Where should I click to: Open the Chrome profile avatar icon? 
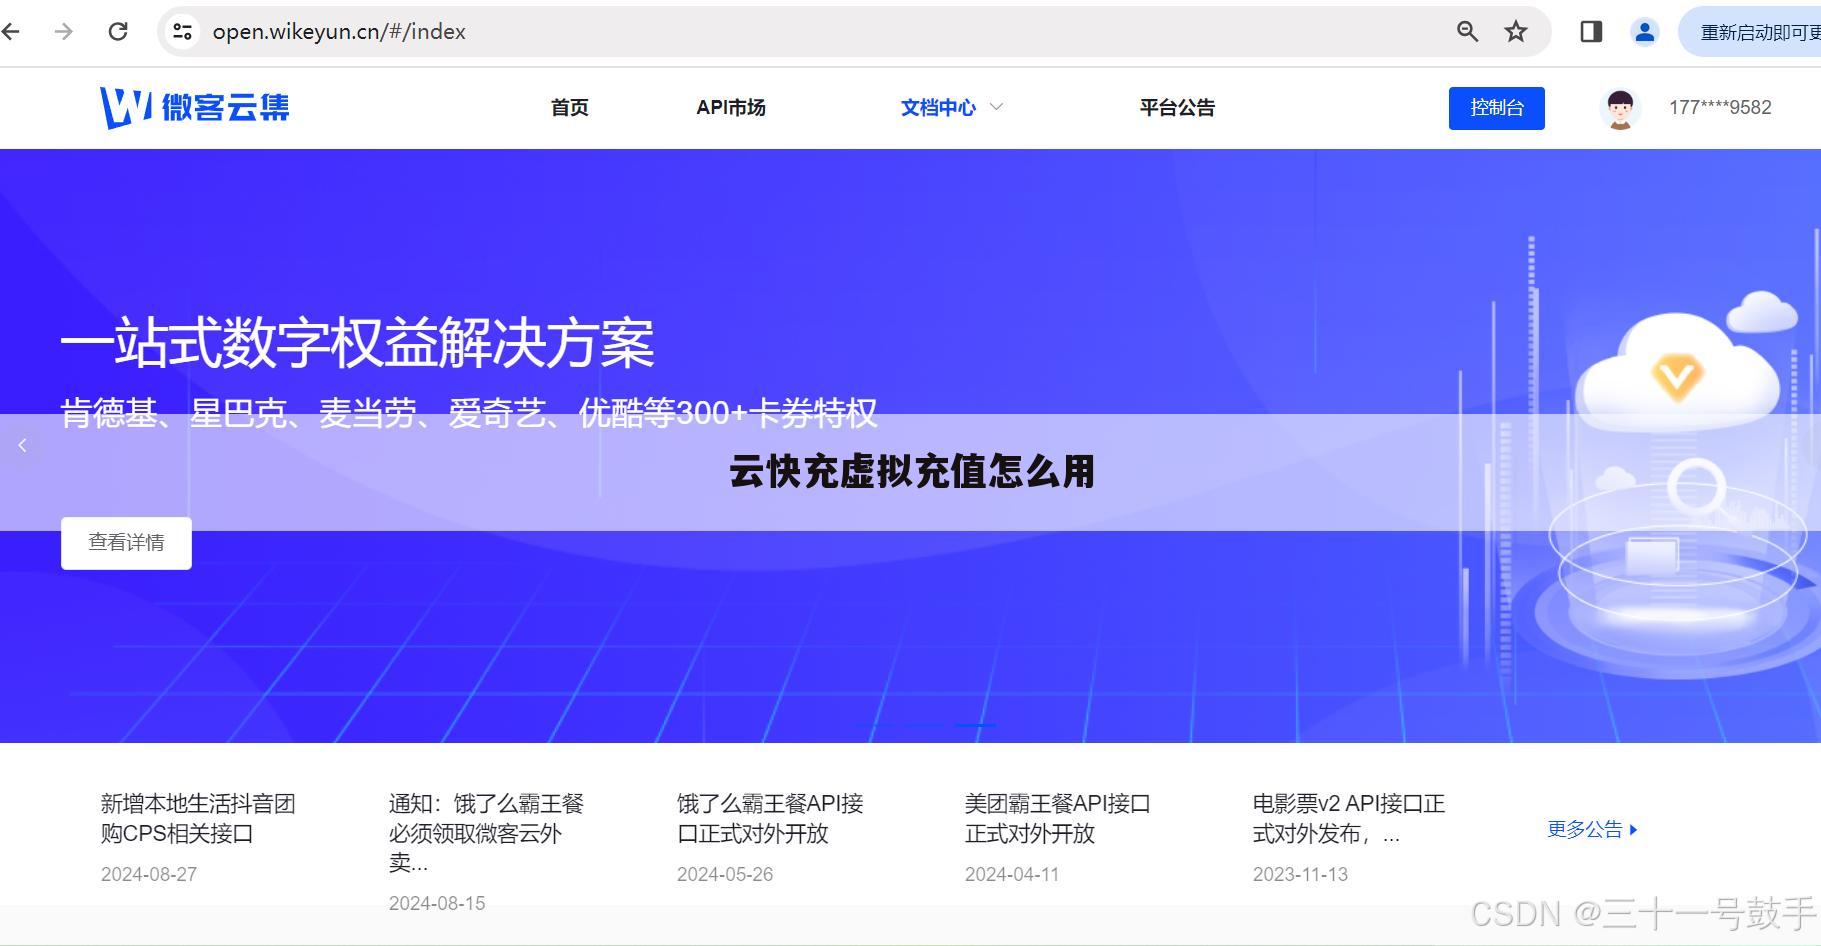coord(1644,31)
